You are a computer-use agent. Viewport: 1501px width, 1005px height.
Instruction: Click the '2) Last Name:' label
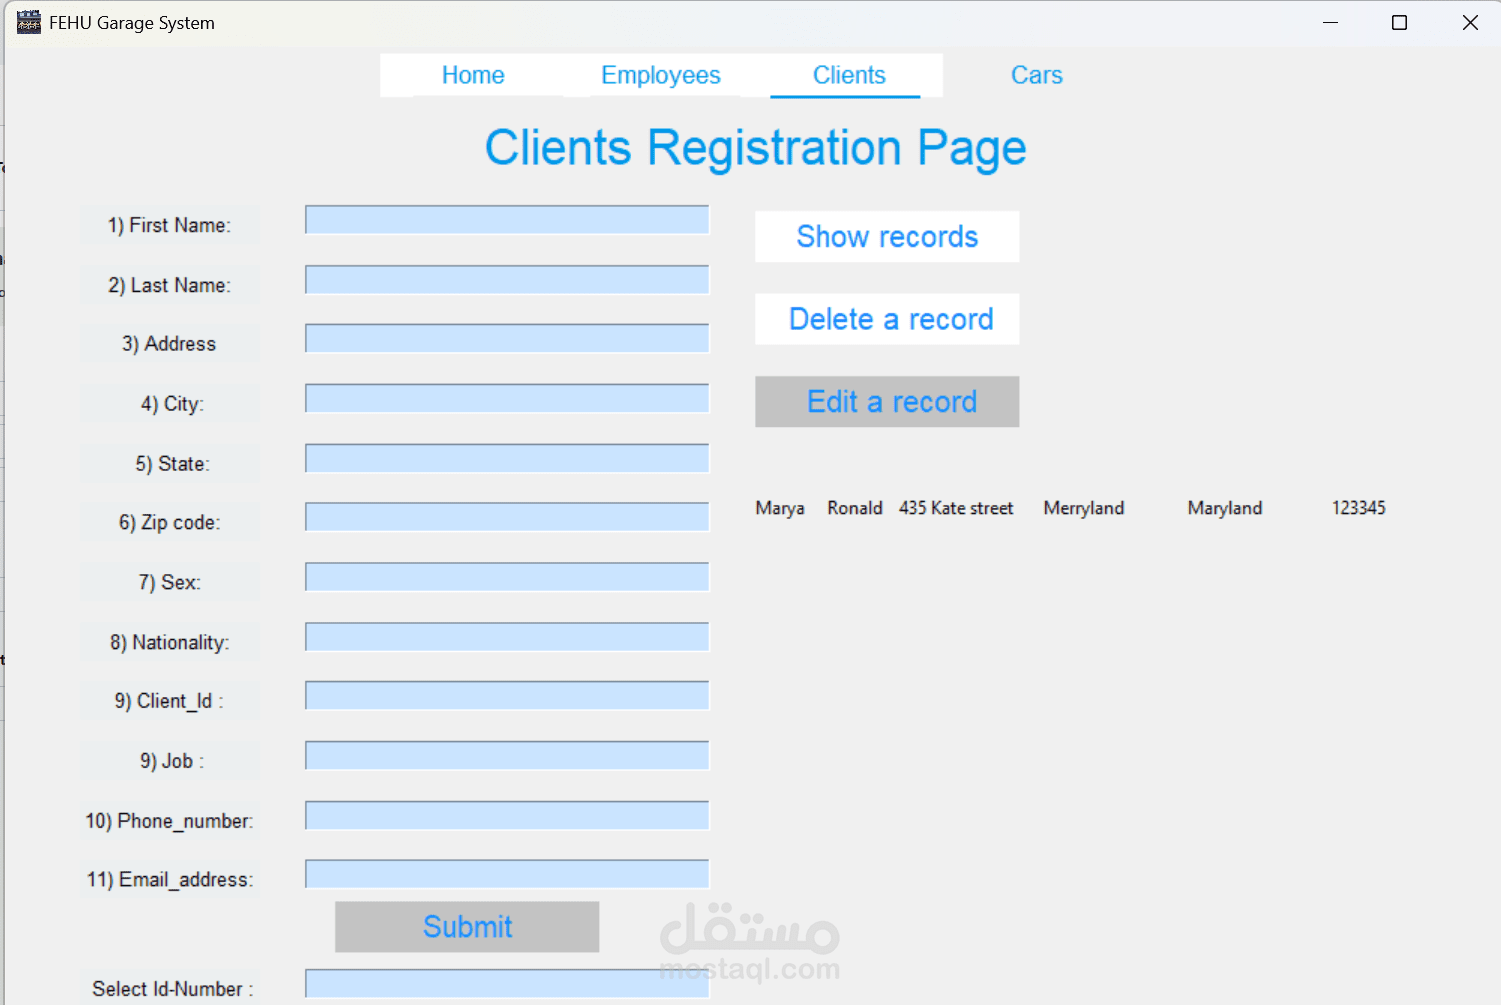tap(170, 285)
